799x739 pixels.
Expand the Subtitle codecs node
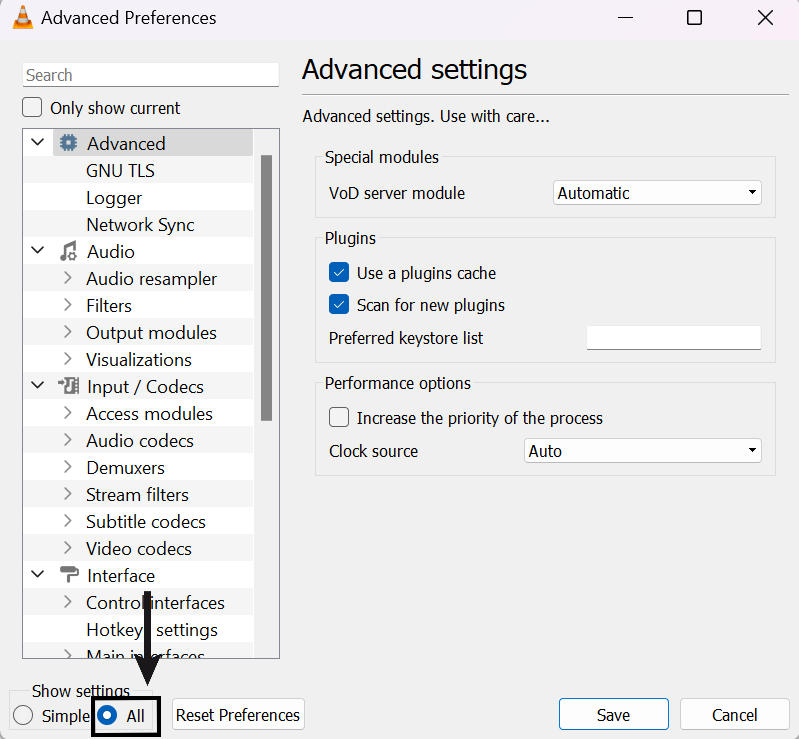point(68,521)
